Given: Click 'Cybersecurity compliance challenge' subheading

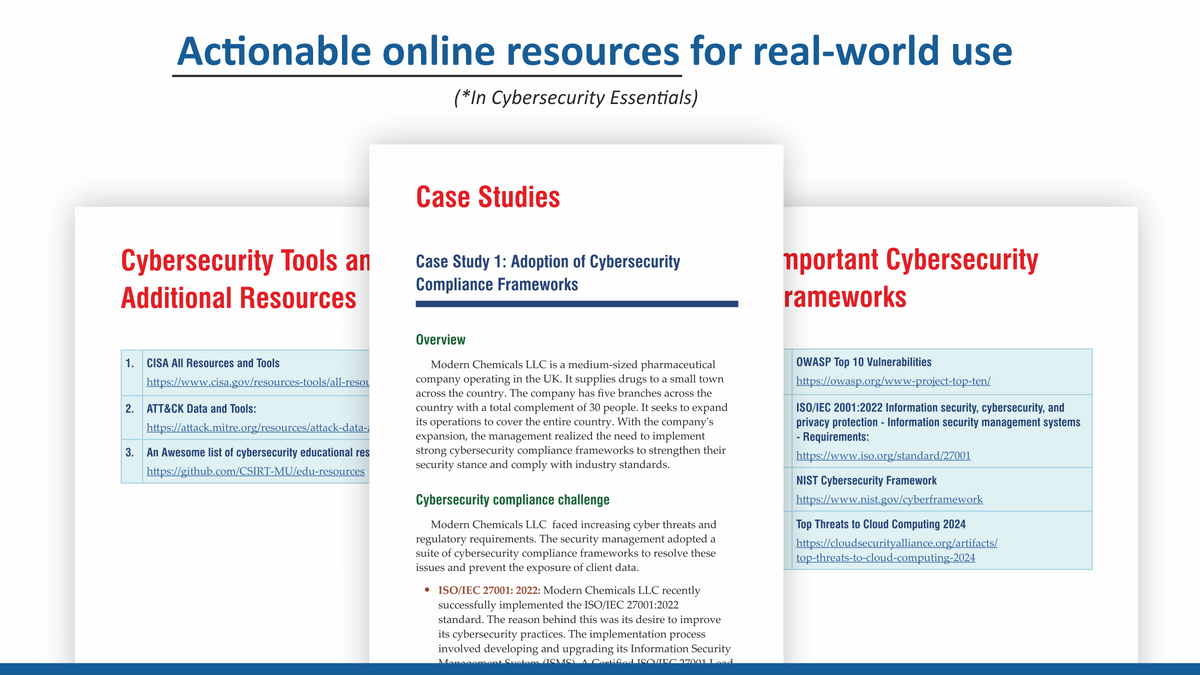Looking at the screenshot, I should pos(512,499).
